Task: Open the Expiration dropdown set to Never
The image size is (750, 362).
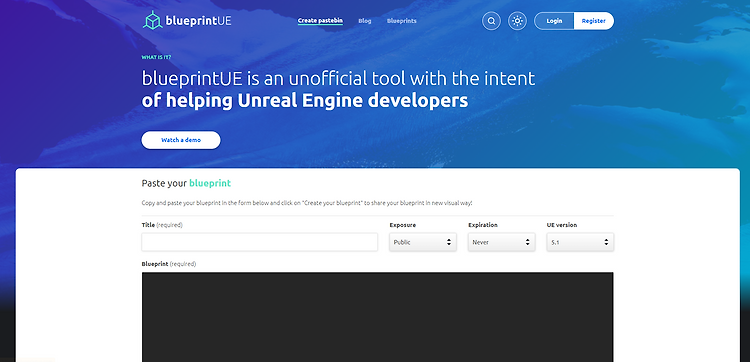Action: pos(501,242)
